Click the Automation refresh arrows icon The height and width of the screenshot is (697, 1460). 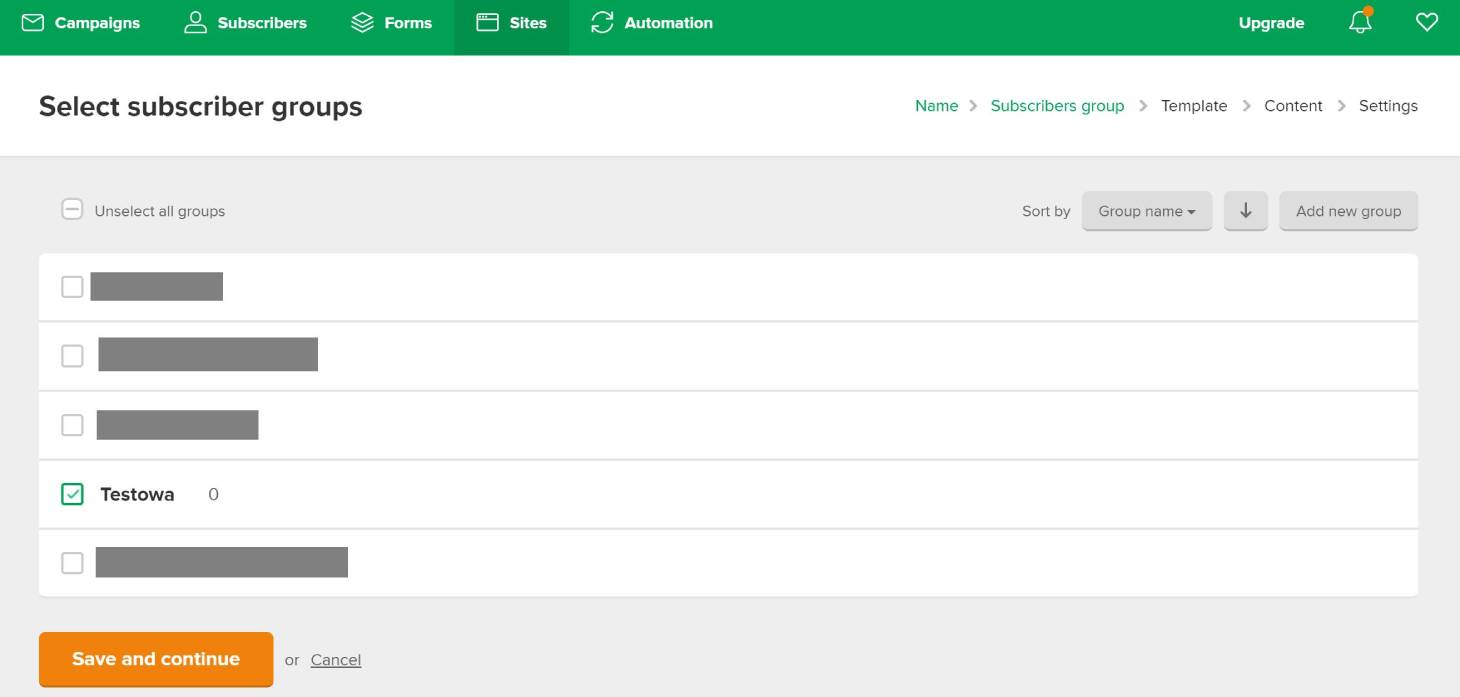[602, 22]
